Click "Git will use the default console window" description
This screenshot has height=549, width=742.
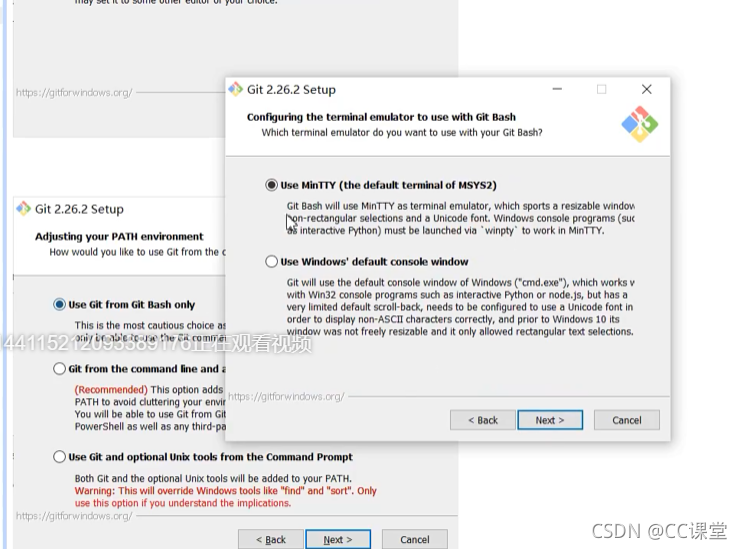coord(460,307)
